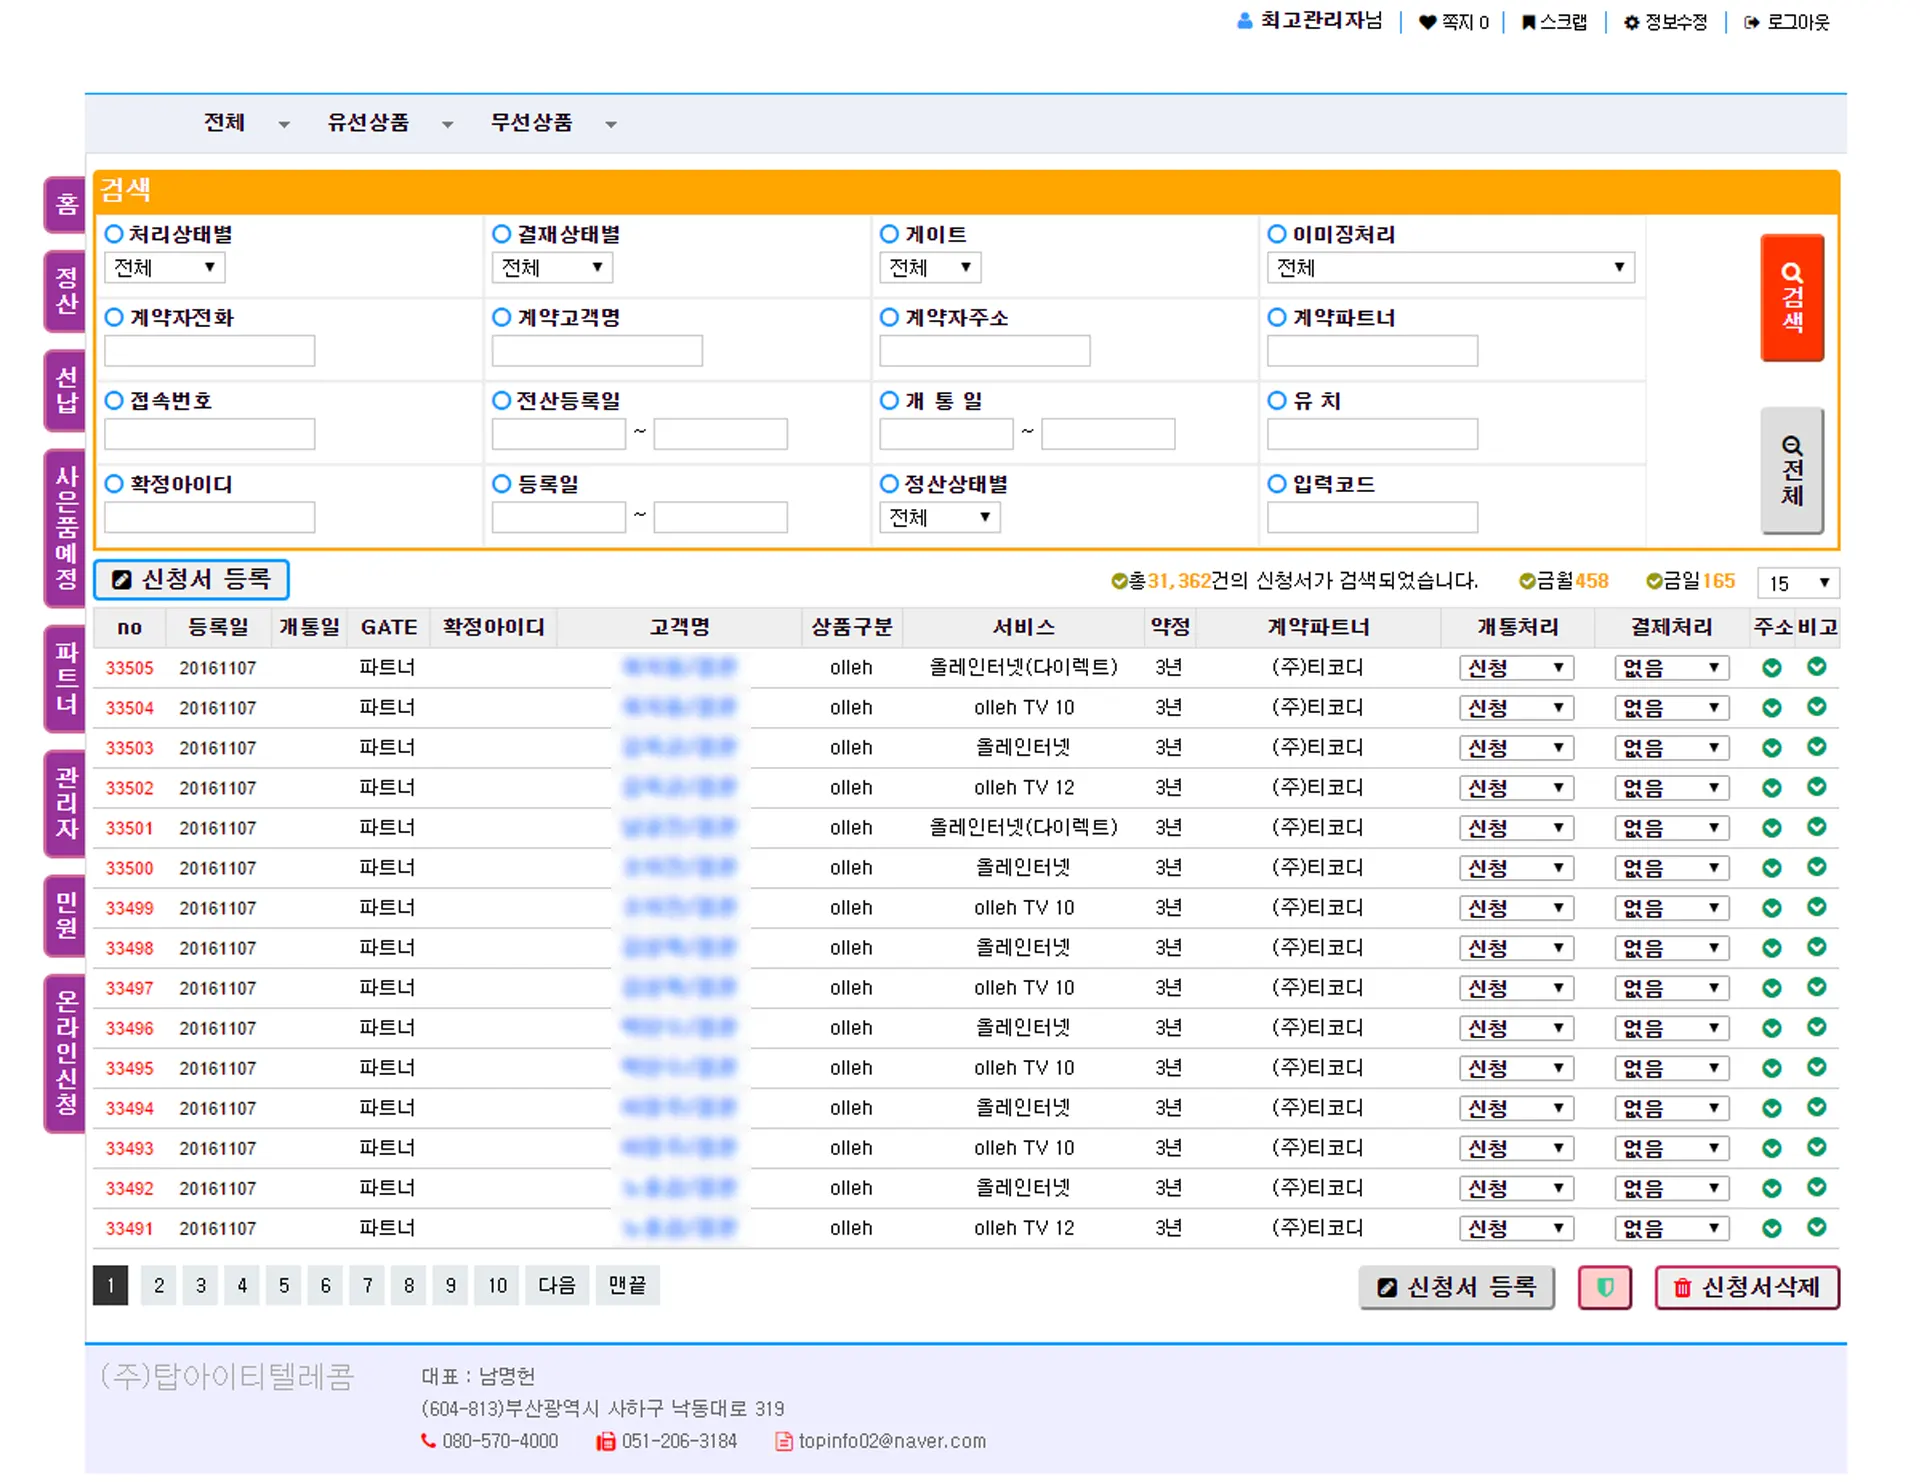
Task: Click the 스크랩 bookmark icon
Action: click(x=1528, y=22)
